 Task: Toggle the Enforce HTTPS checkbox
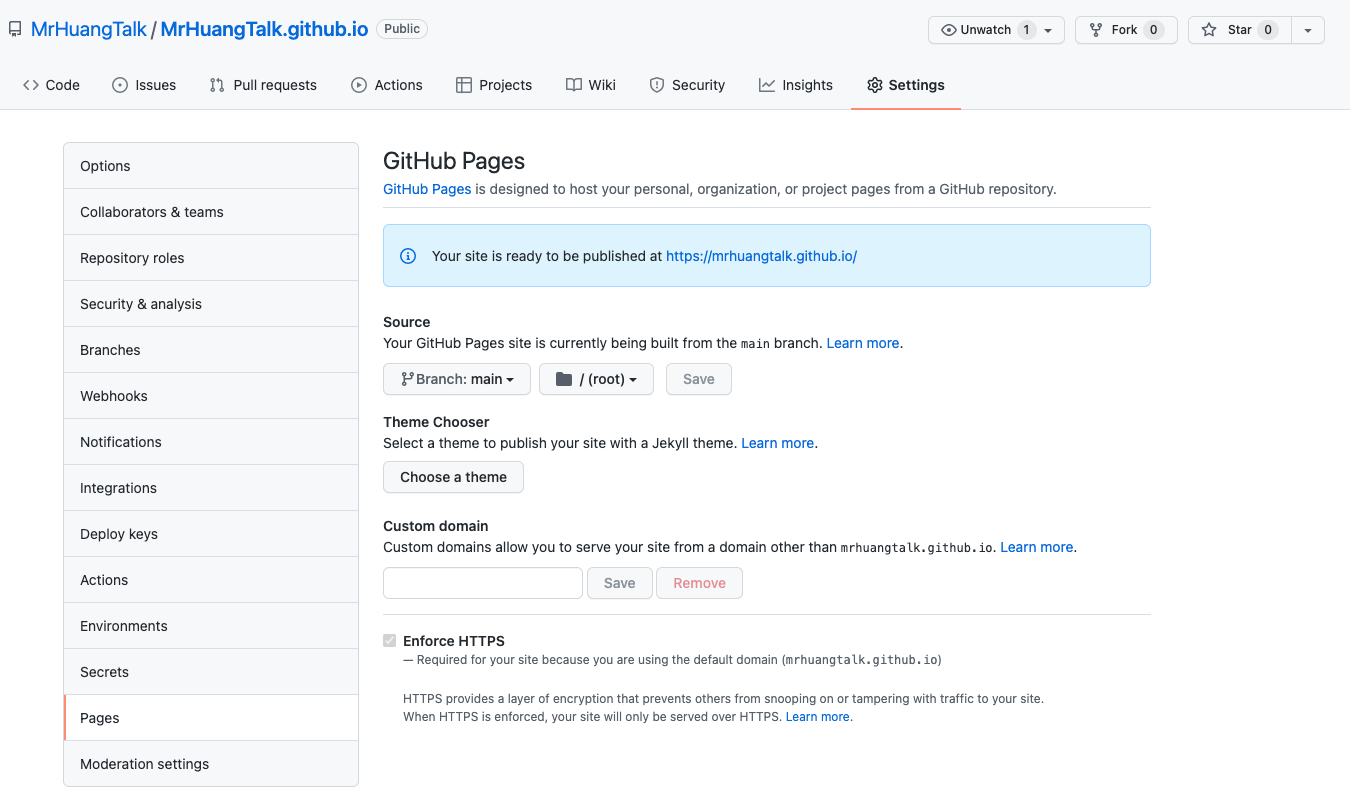[x=390, y=641]
